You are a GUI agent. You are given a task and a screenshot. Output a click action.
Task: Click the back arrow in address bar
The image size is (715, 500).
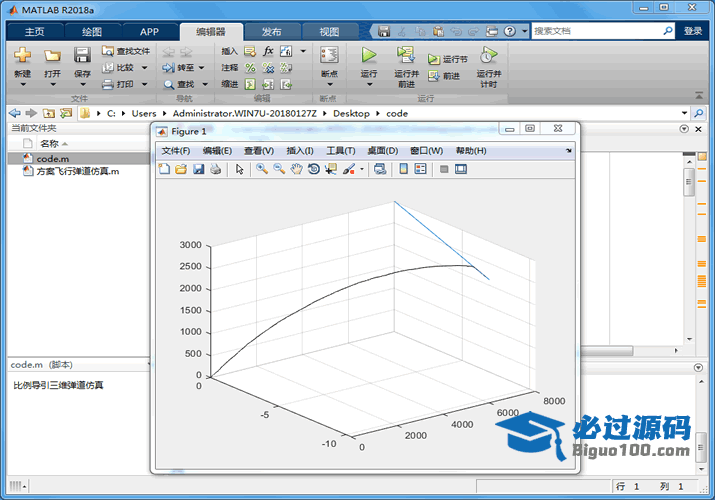(15, 113)
